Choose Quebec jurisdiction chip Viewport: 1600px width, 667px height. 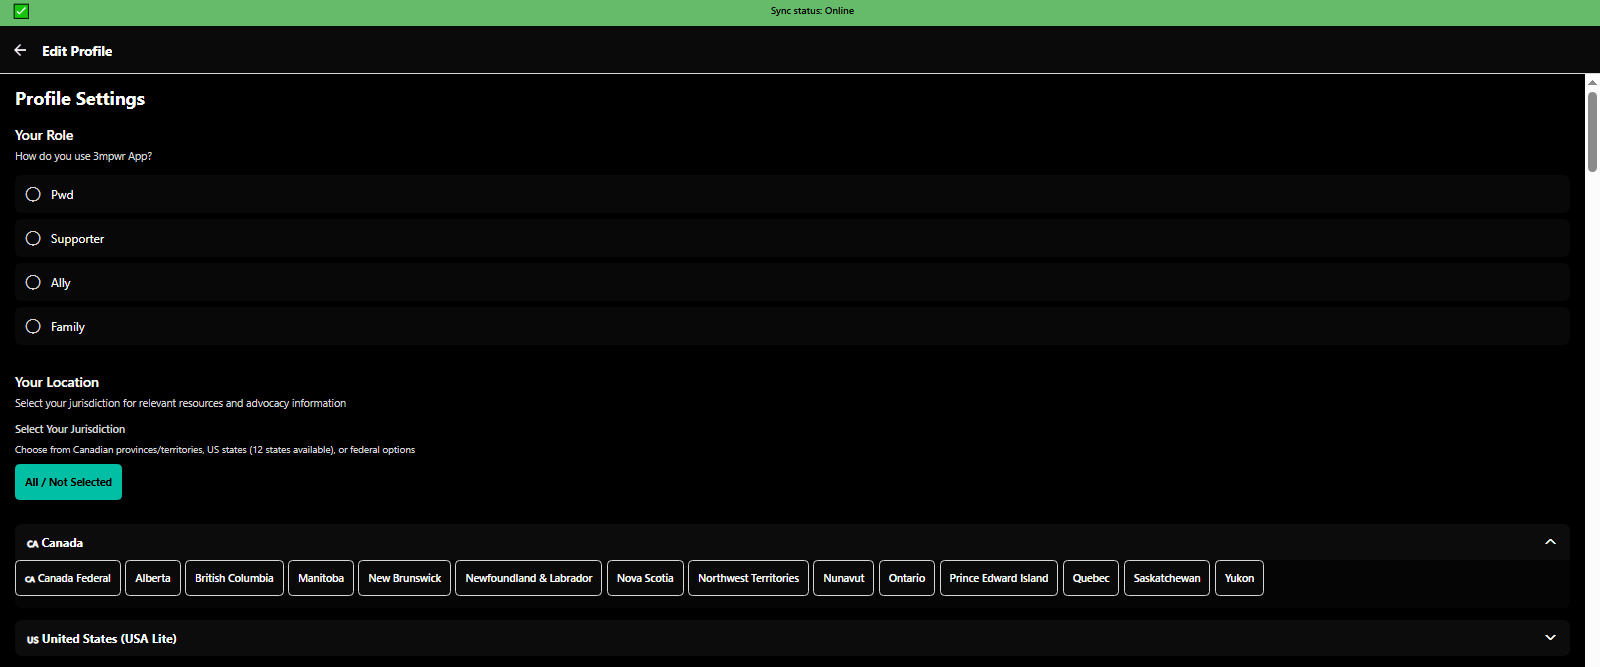pos(1091,578)
